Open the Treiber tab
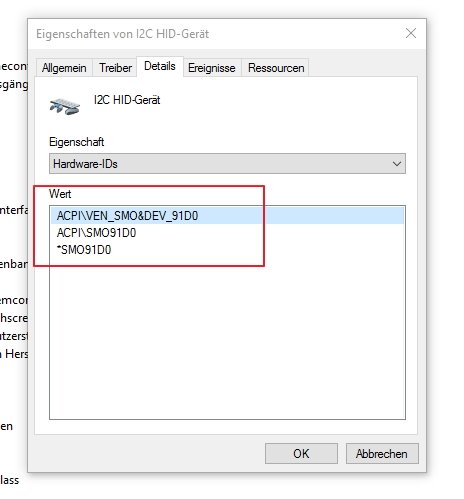Image resolution: width=464 pixels, height=499 pixels. [115, 68]
